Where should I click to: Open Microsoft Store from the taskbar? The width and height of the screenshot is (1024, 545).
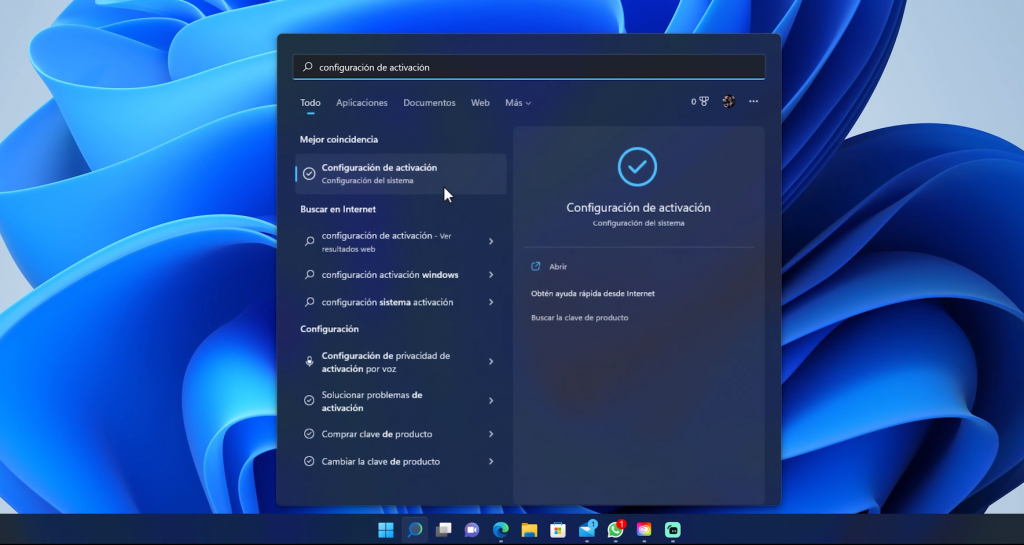(558, 530)
